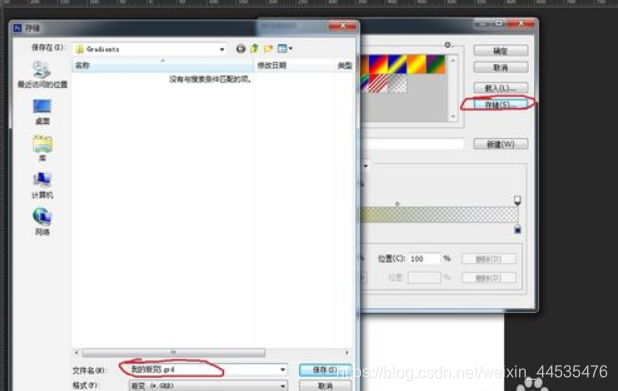Select the orange-yellow-orange gradient preset

[x=416, y=64]
